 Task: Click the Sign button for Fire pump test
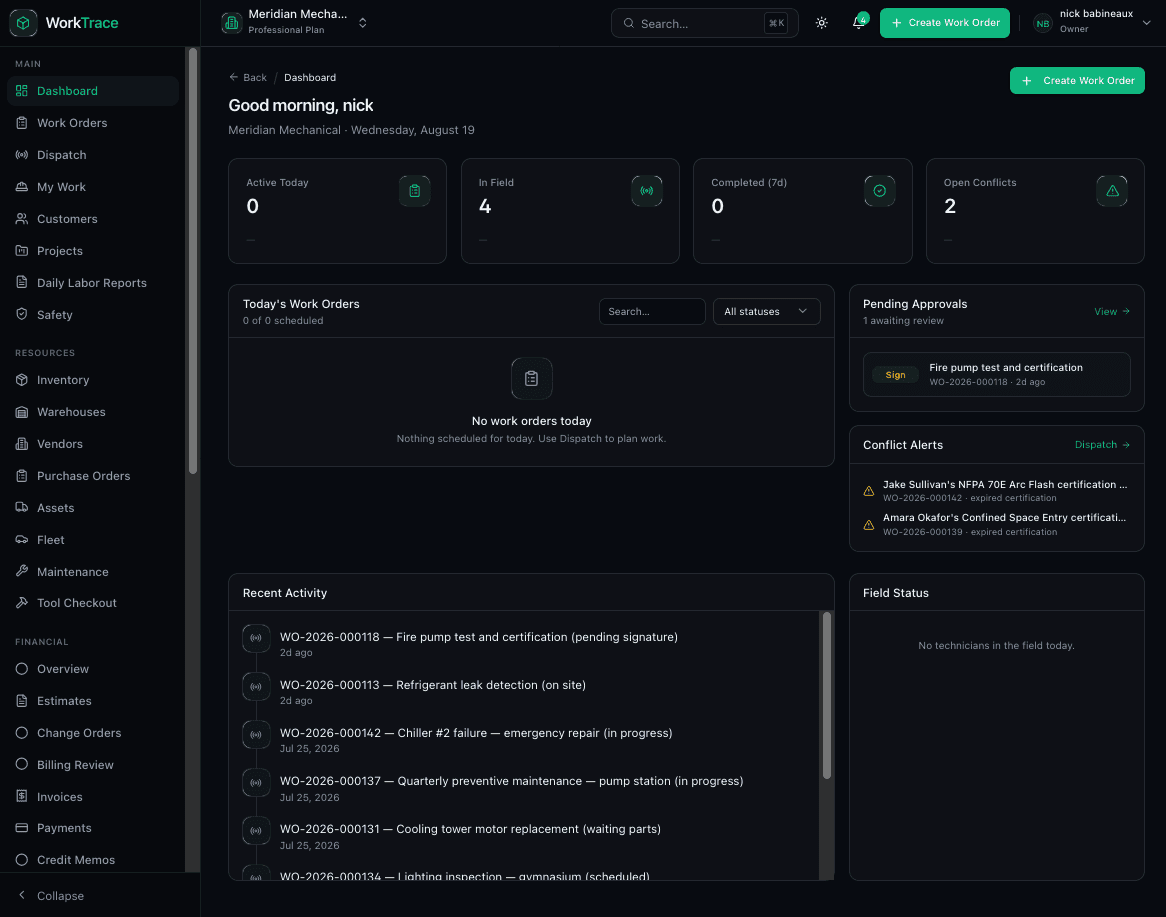pyautogui.click(x=895, y=375)
